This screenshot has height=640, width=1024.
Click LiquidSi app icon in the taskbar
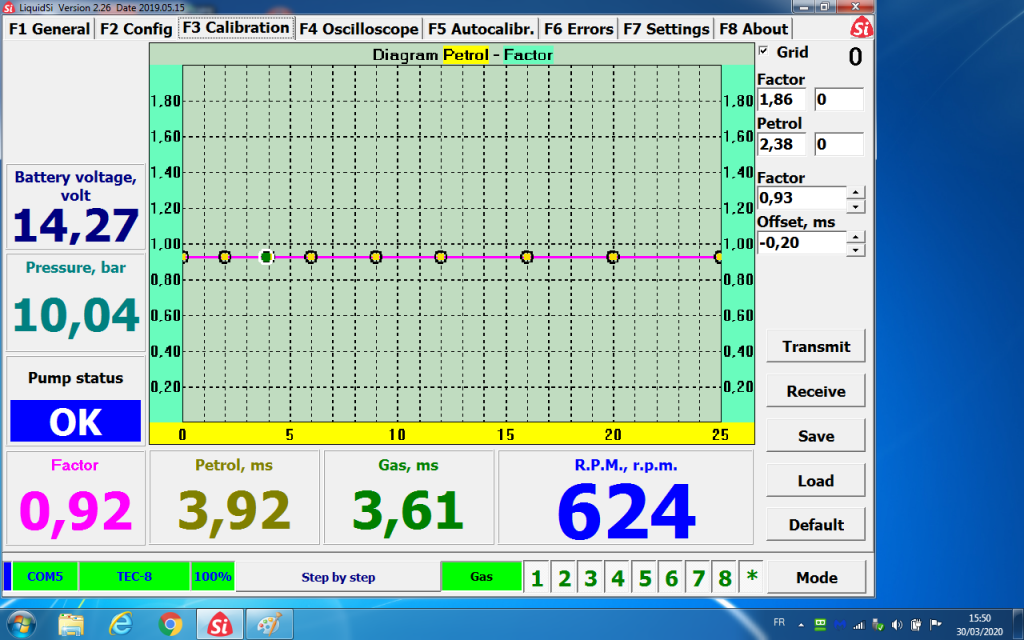220,624
